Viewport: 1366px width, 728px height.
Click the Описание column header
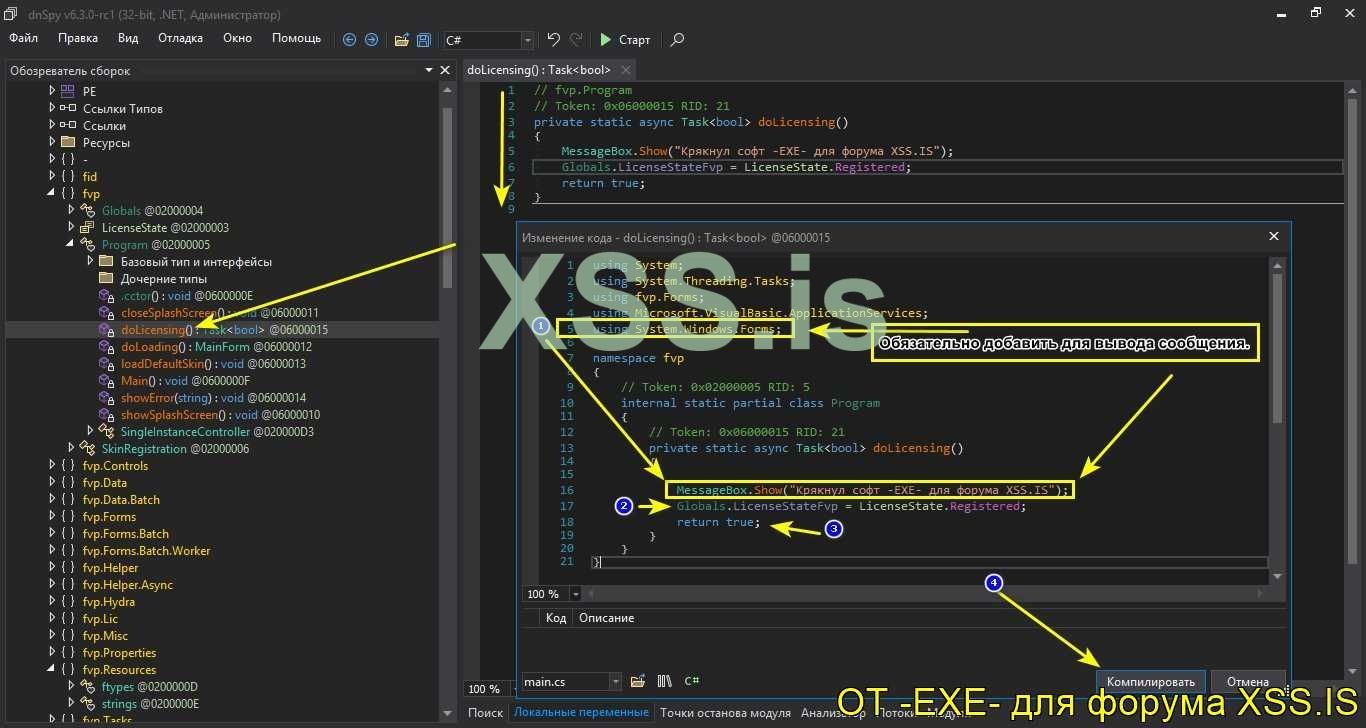click(x=606, y=618)
